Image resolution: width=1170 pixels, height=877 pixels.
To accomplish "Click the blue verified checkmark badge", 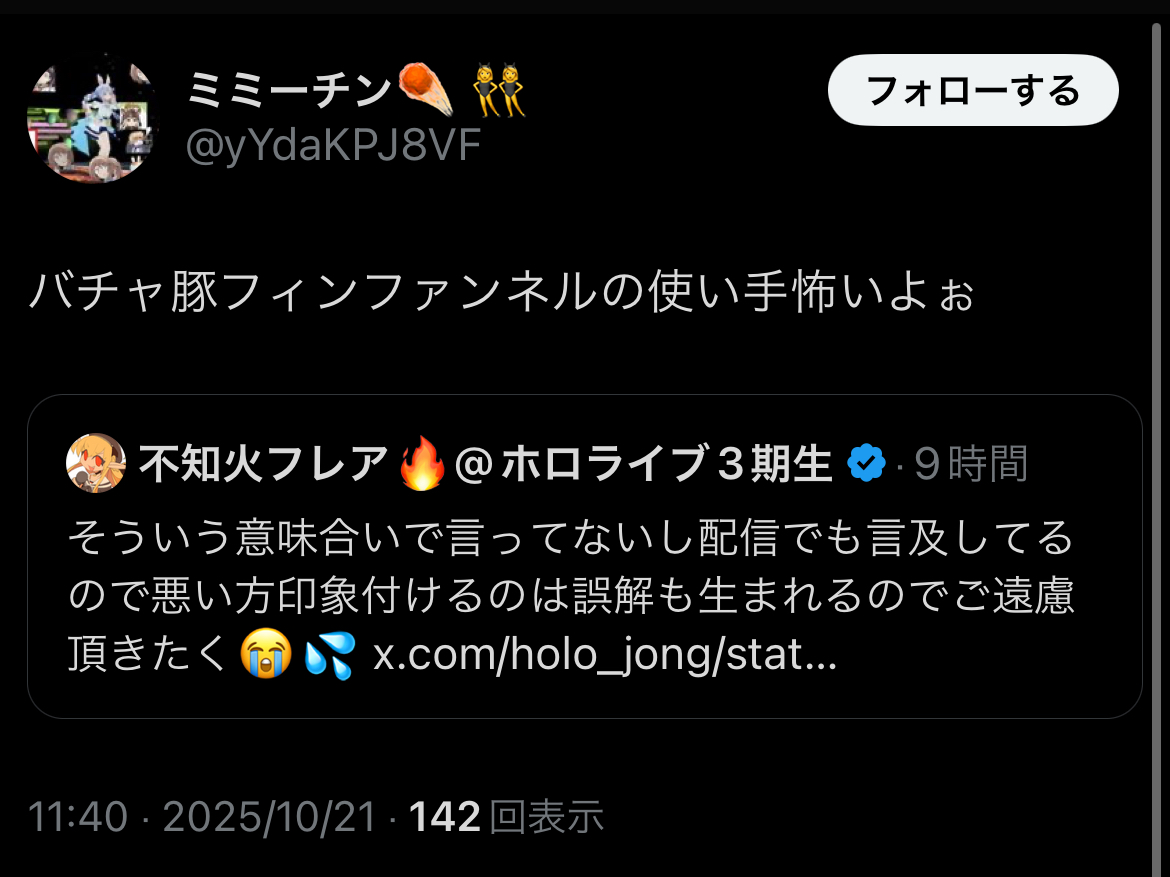I will click(x=866, y=464).
